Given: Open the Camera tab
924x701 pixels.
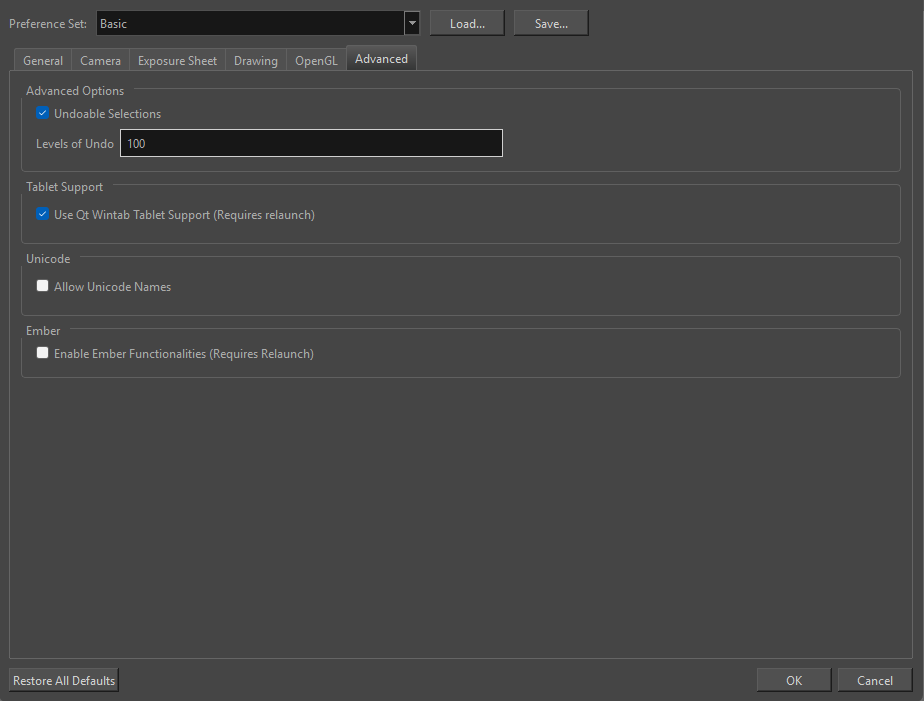Looking at the screenshot, I should click(100, 61).
